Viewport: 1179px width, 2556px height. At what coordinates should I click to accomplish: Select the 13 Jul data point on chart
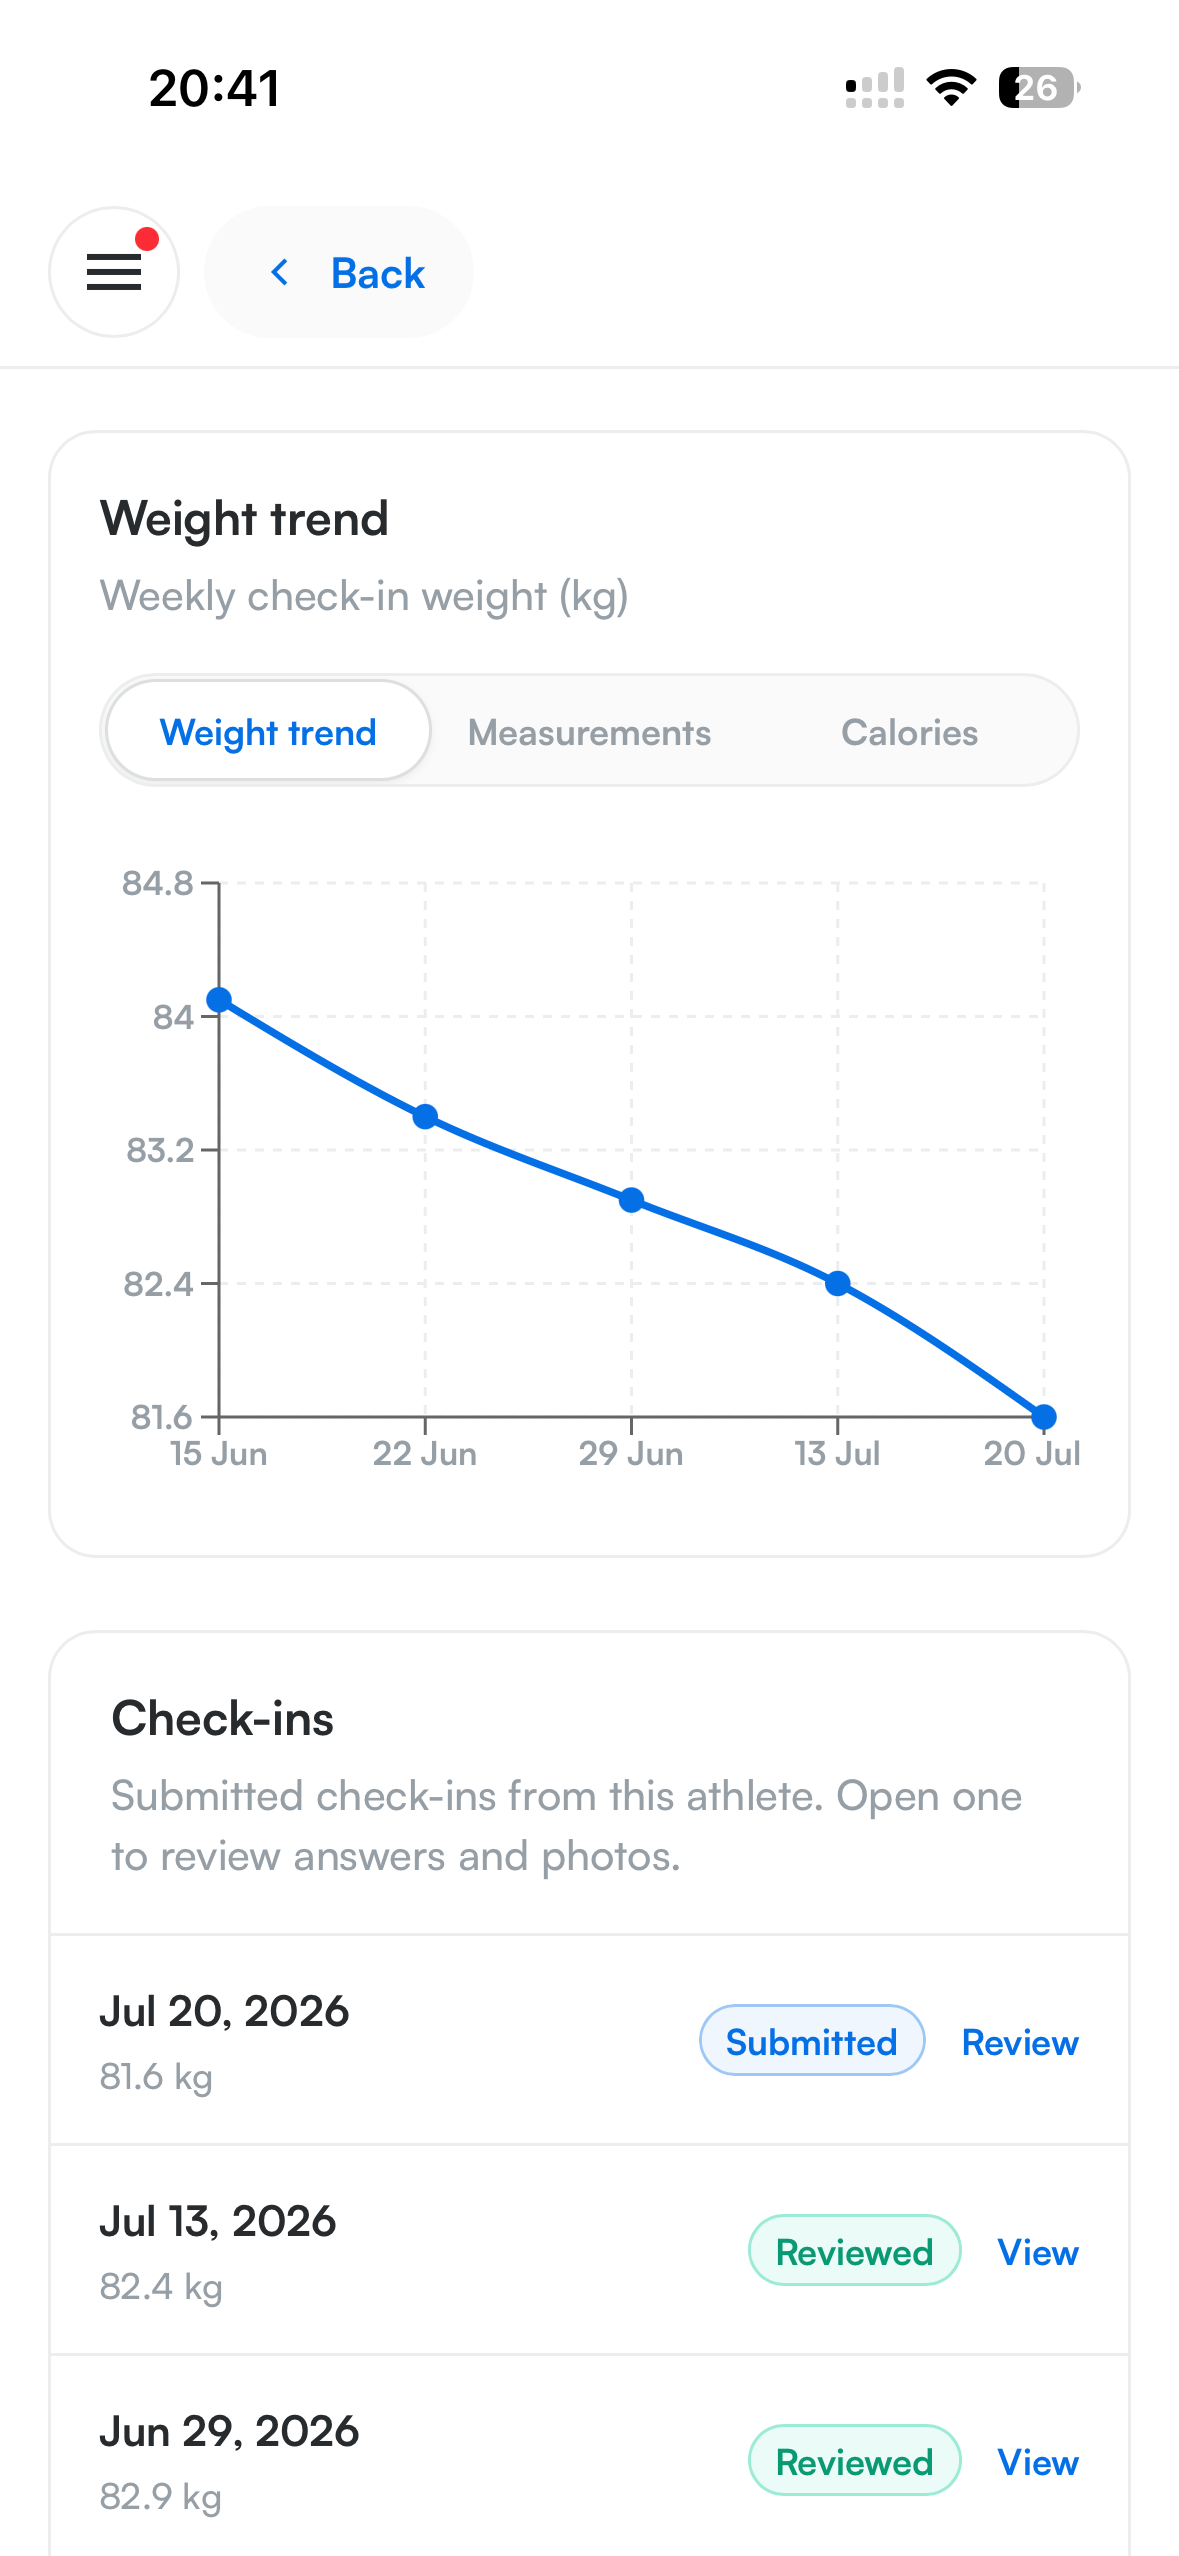click(838, 1283)
